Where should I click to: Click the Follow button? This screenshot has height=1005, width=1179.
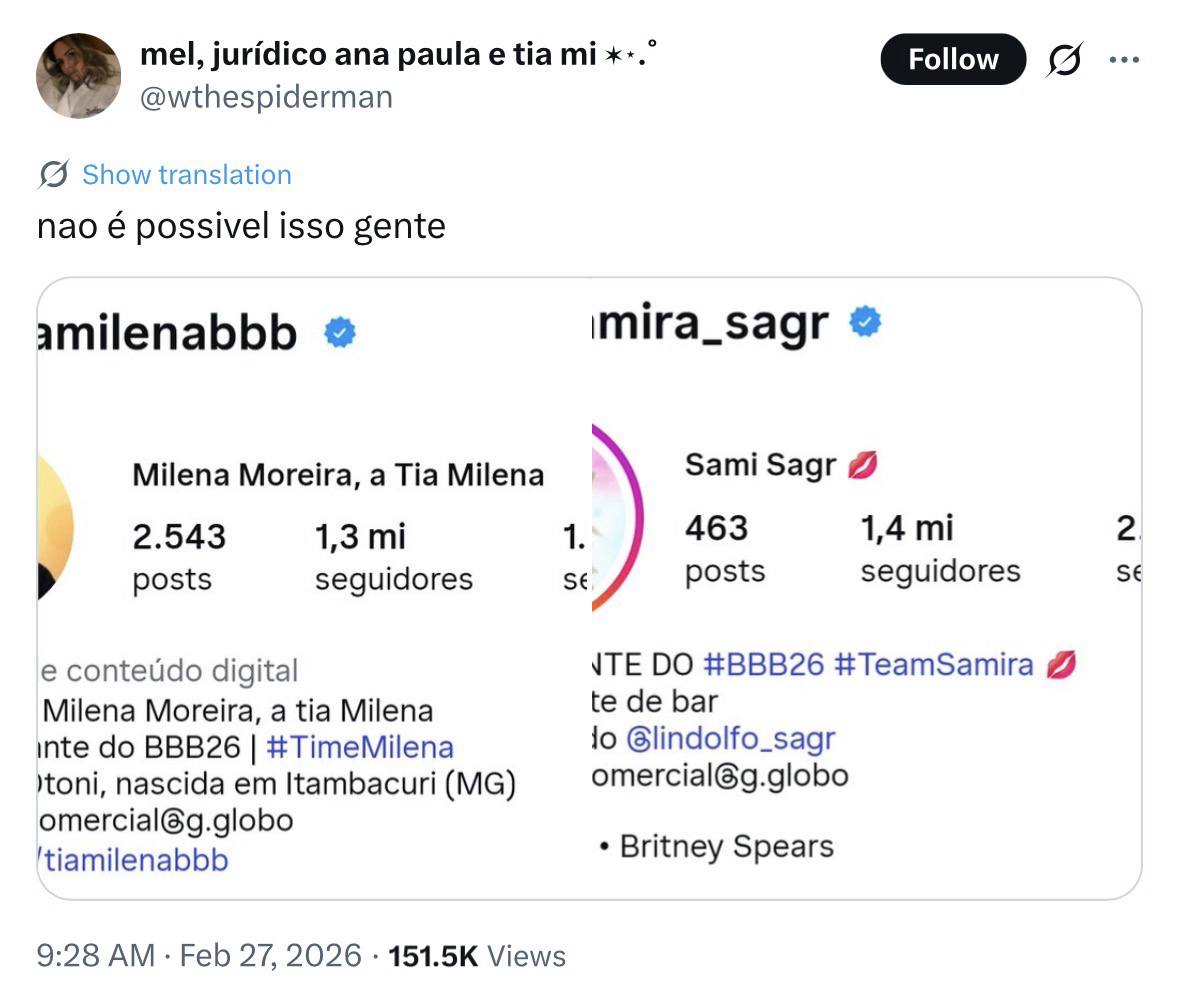point(952,60)
